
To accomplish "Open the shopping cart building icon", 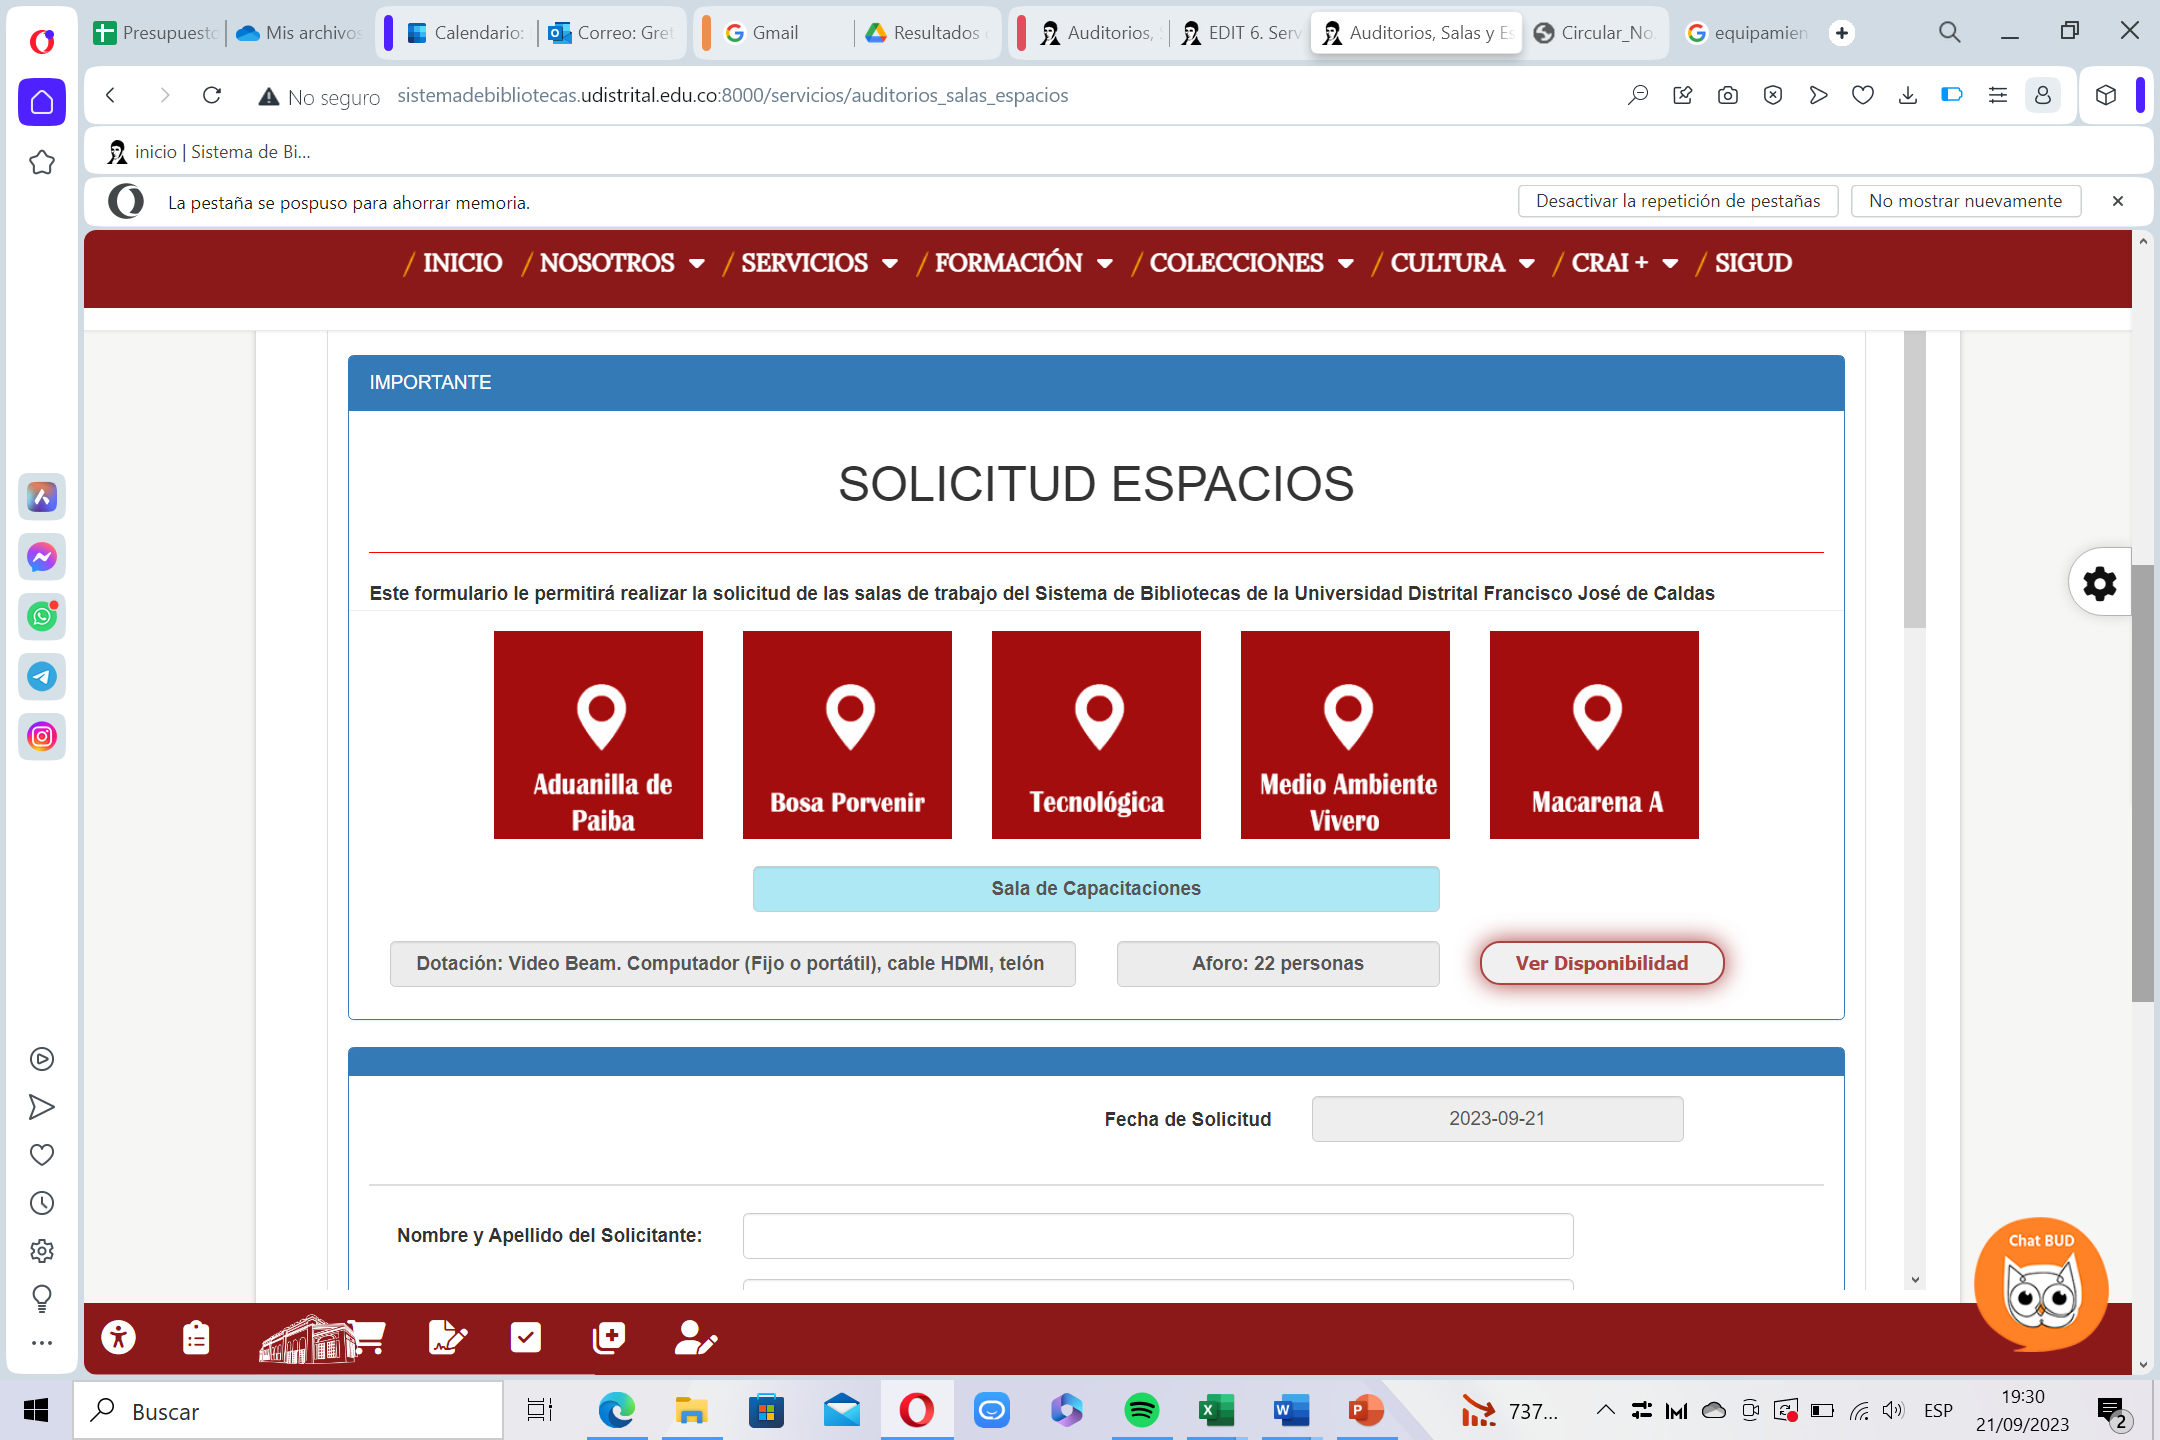I will point(322,1337).
